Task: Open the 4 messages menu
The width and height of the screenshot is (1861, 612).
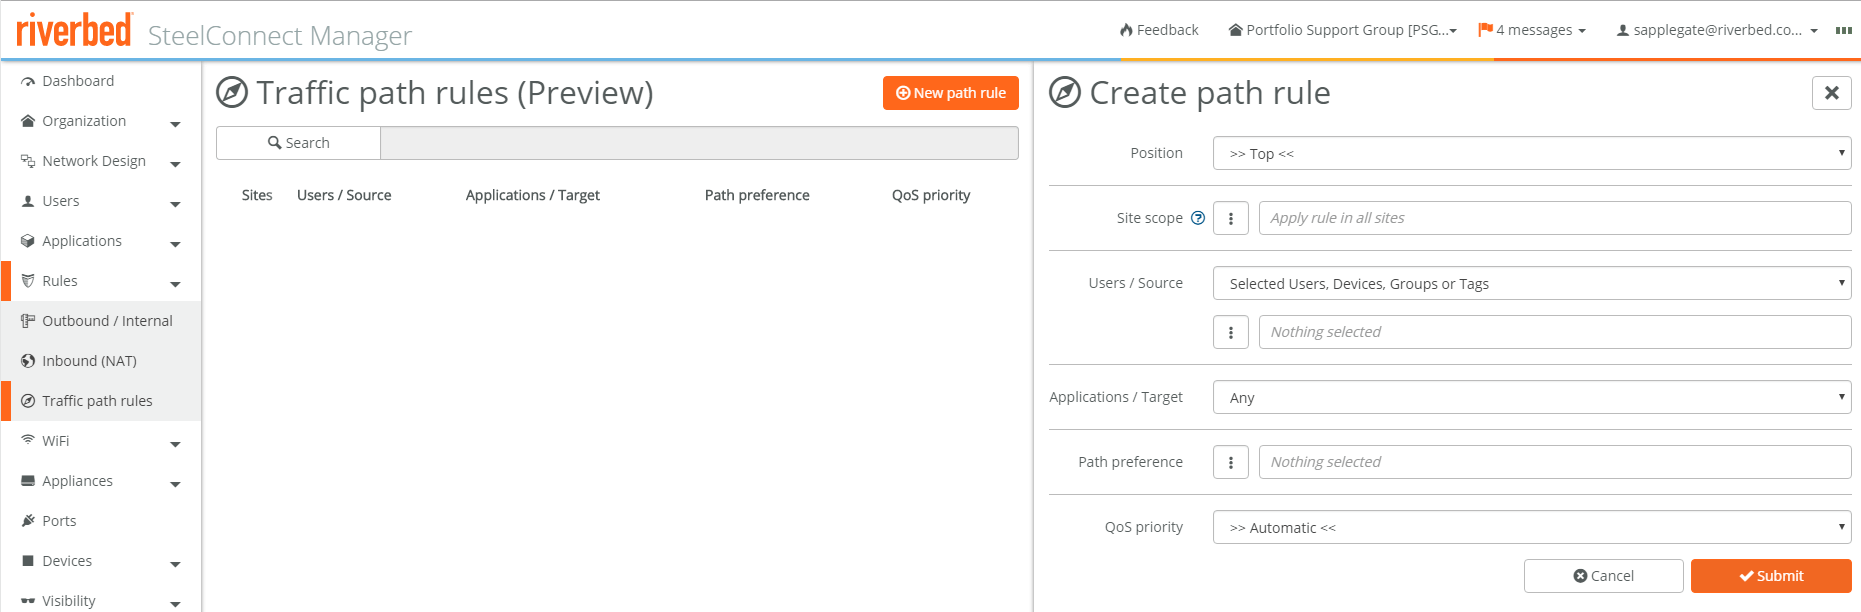Action: point(1532,30)
